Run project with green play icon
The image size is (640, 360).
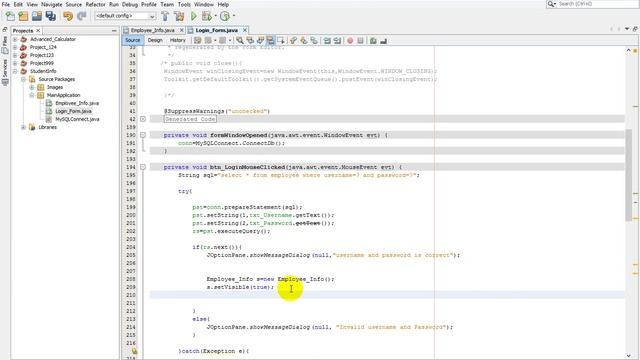[194, 16]
